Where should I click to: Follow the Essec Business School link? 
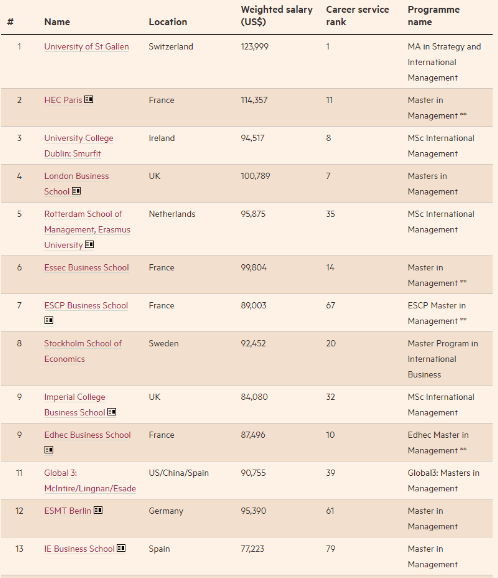[x=87, y=268]
